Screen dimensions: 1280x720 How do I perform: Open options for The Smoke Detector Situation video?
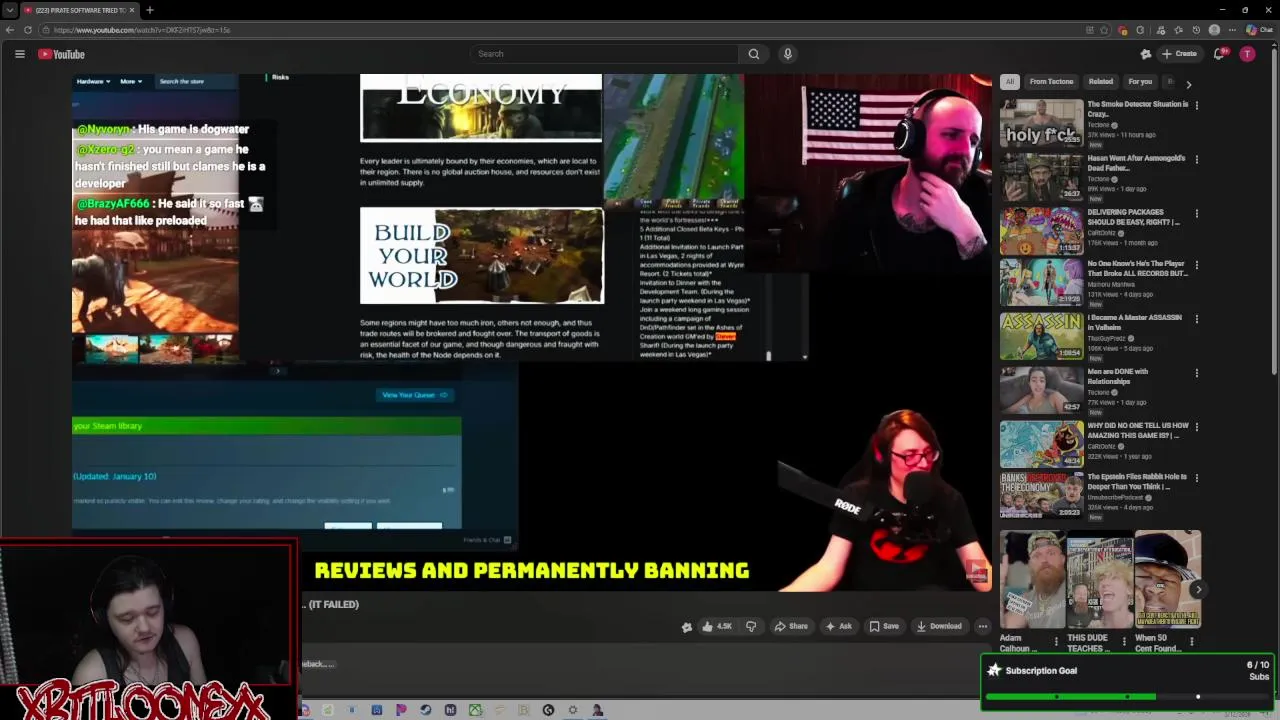1196,105
